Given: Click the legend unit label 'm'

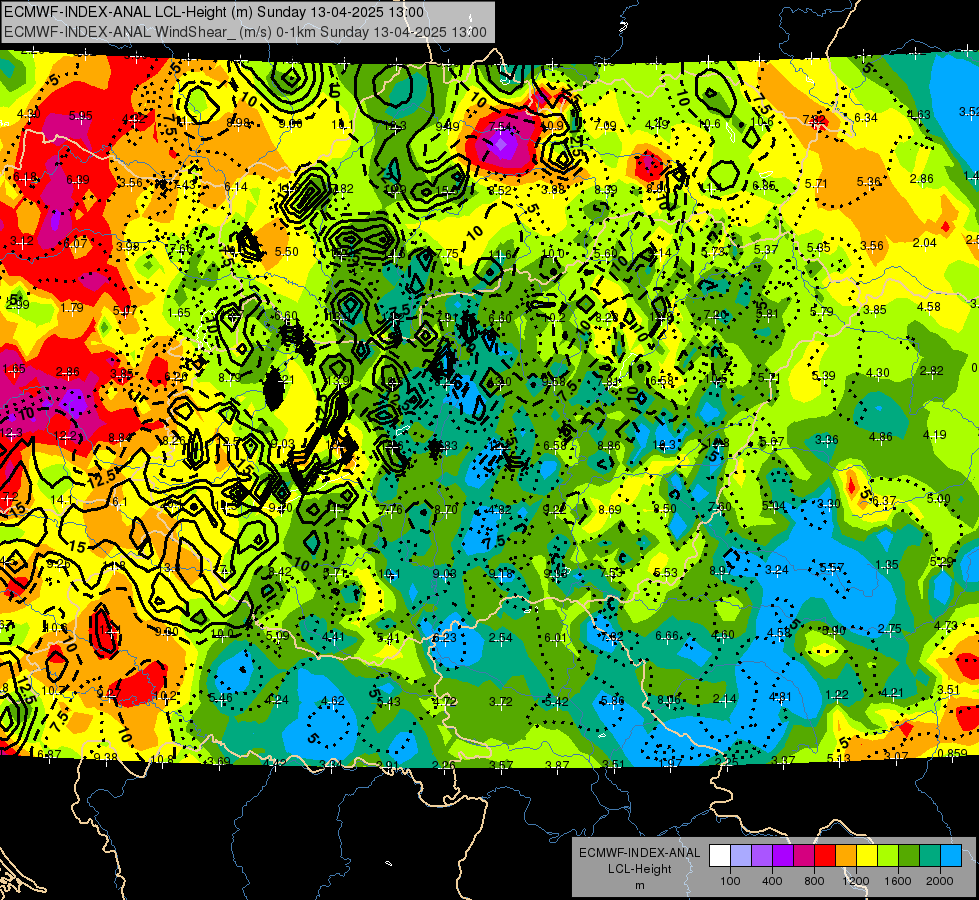Looking at the screenshot, I should (x=640, y=885).
